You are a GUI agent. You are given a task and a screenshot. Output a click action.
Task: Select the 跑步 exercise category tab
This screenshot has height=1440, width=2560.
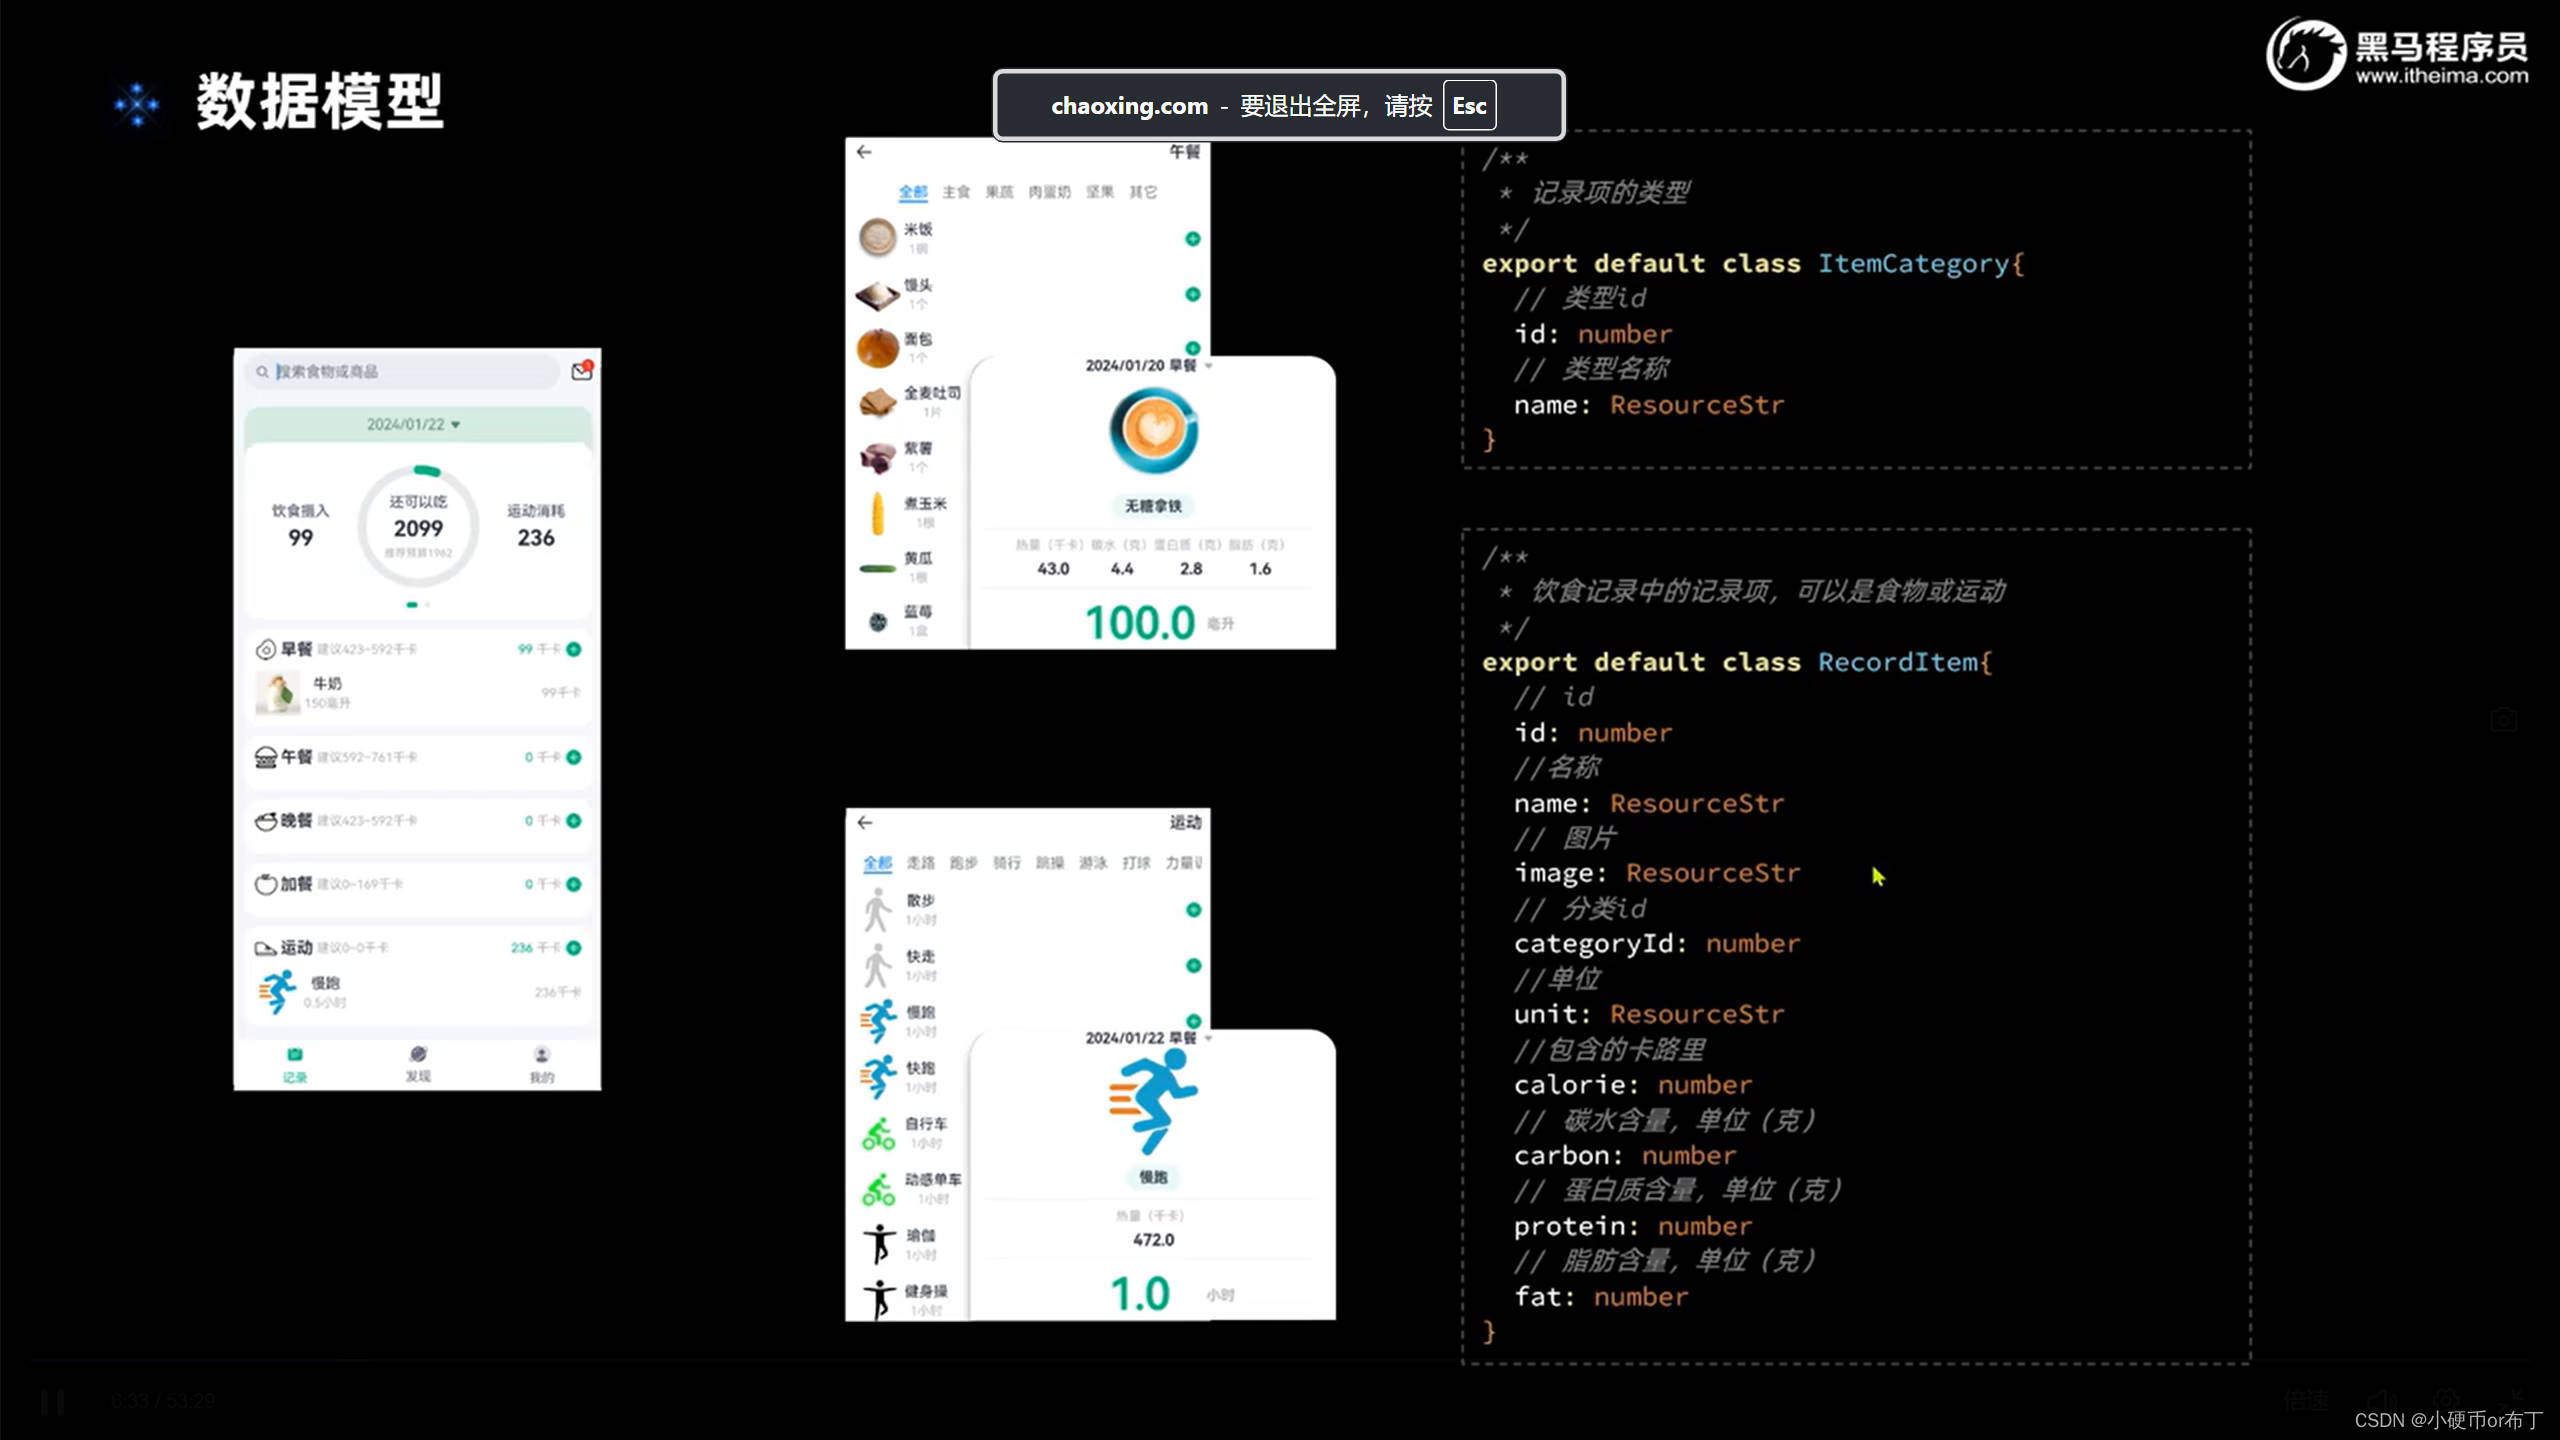point(963,863)
